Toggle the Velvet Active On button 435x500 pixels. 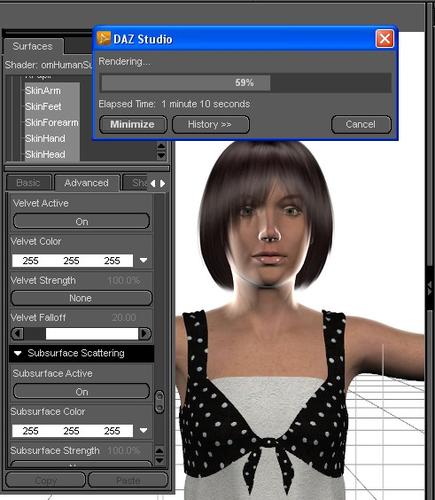[81, 221]
